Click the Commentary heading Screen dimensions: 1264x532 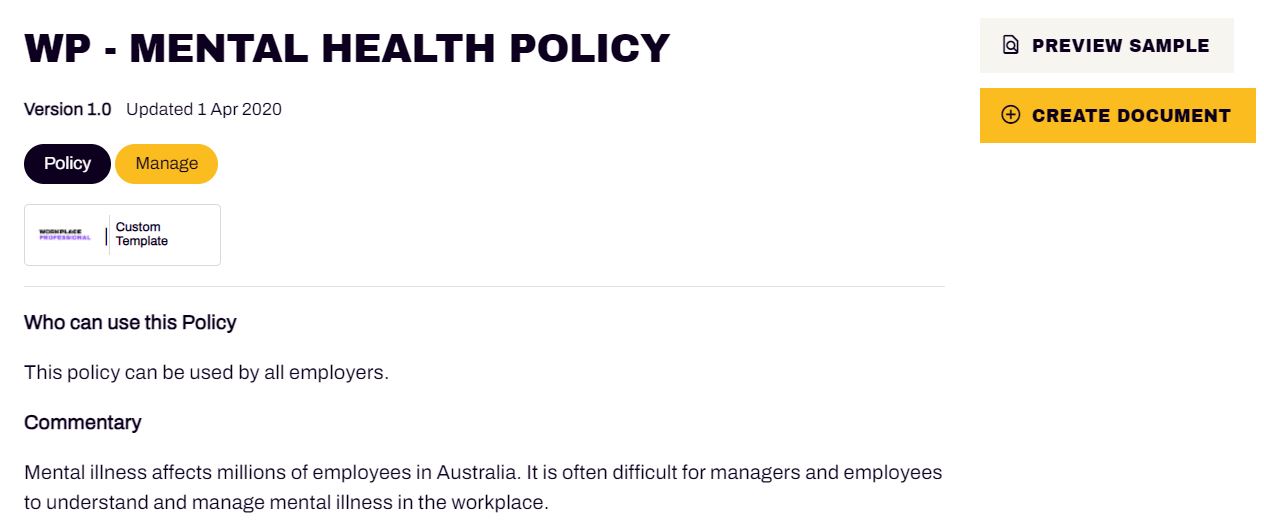point(83,422)
